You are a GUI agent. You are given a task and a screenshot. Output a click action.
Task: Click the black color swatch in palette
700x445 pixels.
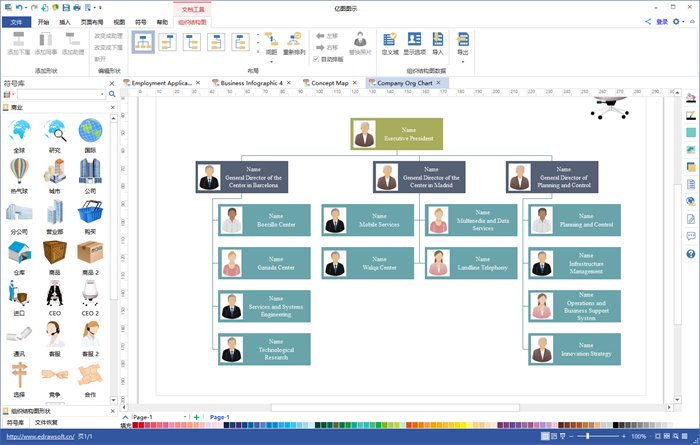pyautogui.click(x=616, y=425)
